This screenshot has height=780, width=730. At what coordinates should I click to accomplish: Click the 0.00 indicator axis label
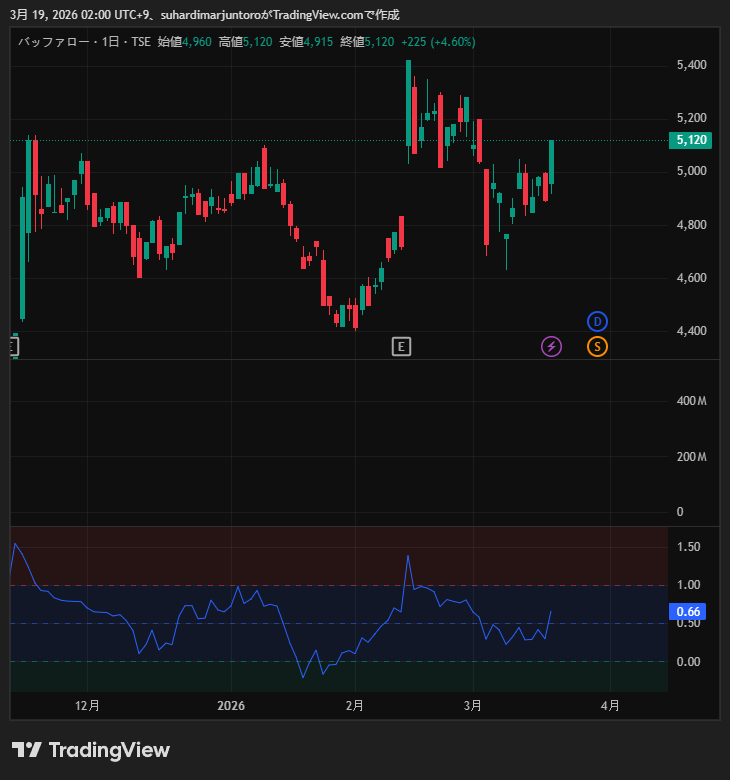(x=688, y=662)
